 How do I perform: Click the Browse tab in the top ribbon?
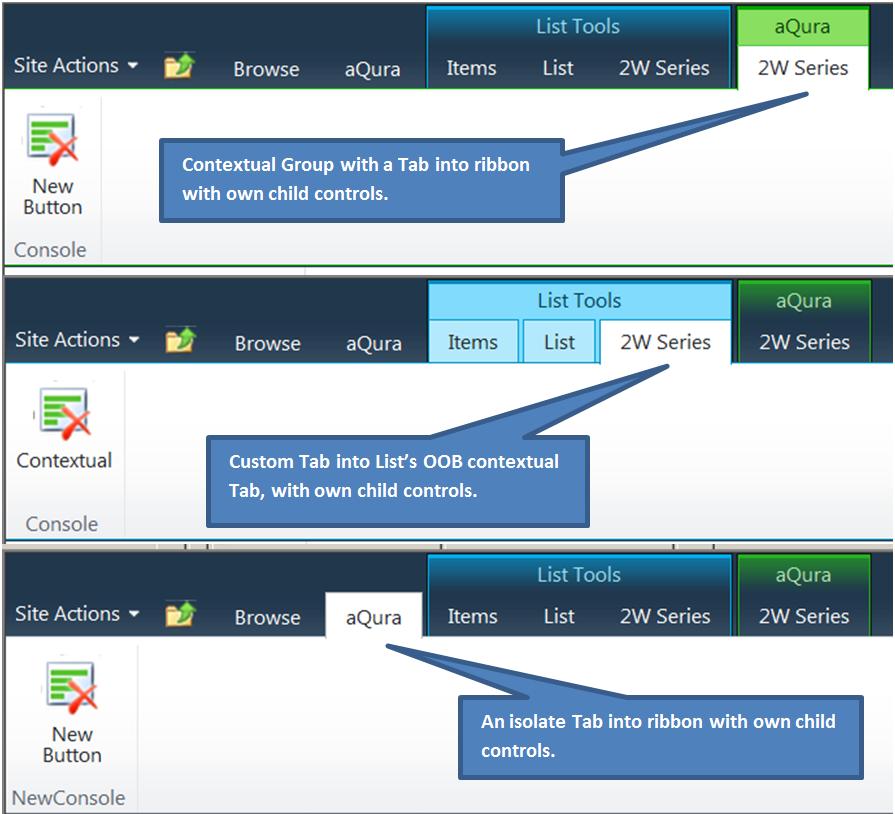pyautogui.click(x=265, y=70)
